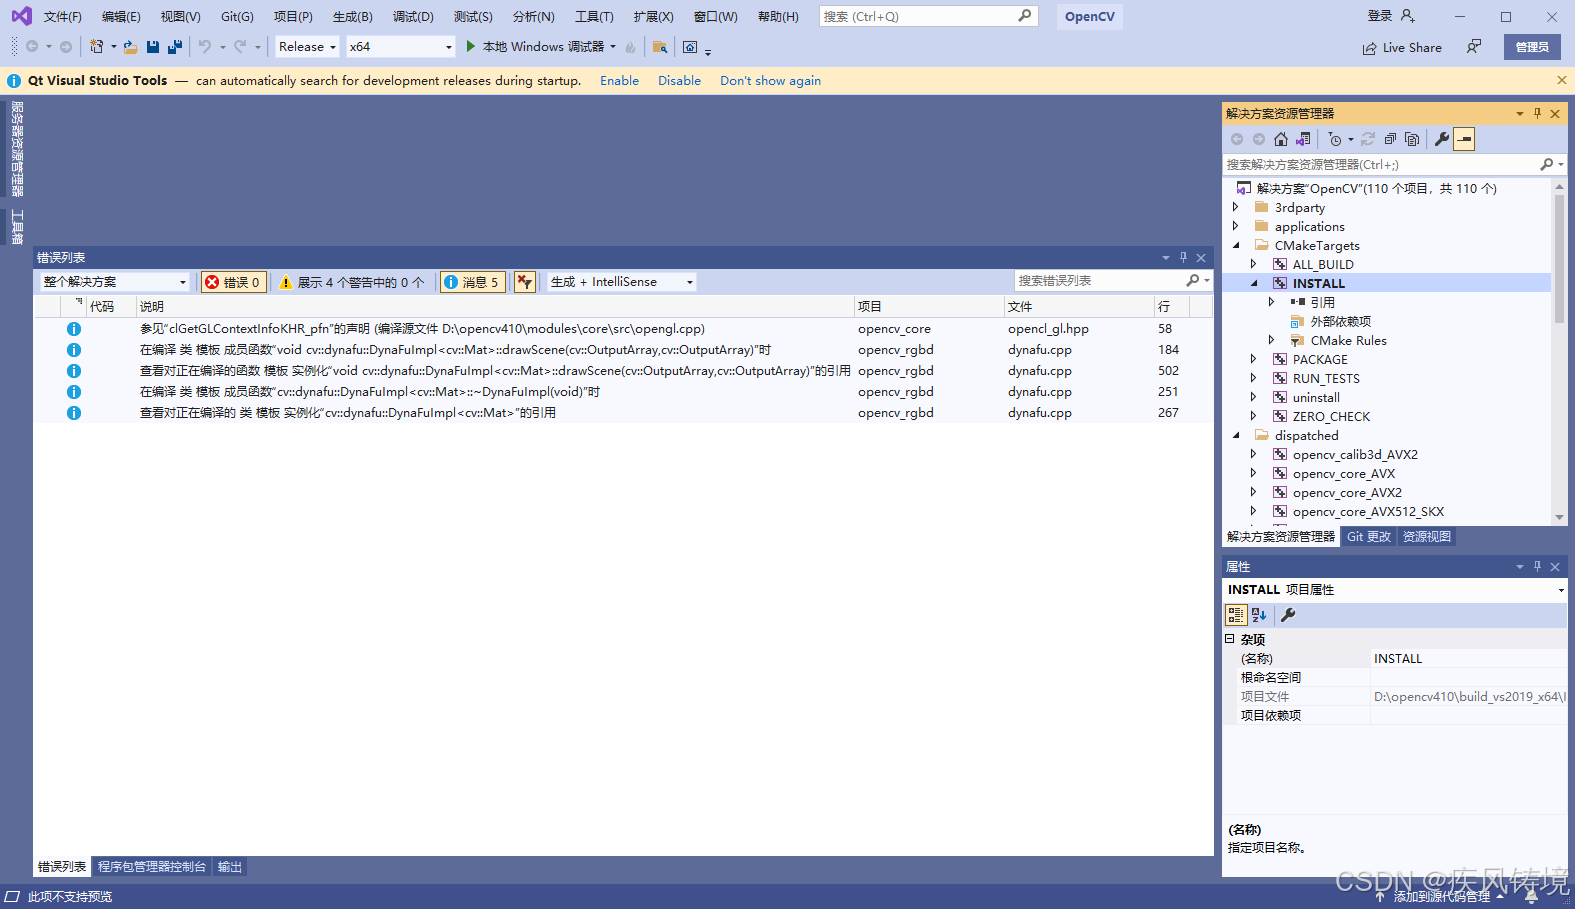Open the Entire Solution scope dropdown
The image size is (1575, 909).
115,282
